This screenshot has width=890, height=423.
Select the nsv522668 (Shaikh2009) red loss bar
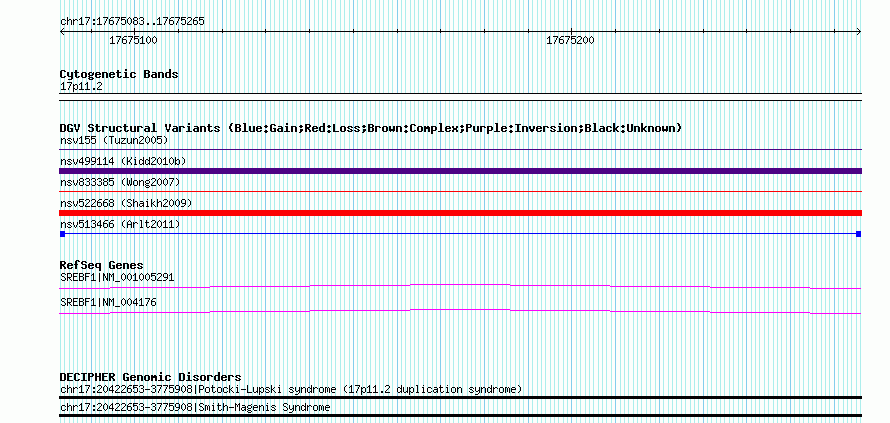[x=460, y=213]
